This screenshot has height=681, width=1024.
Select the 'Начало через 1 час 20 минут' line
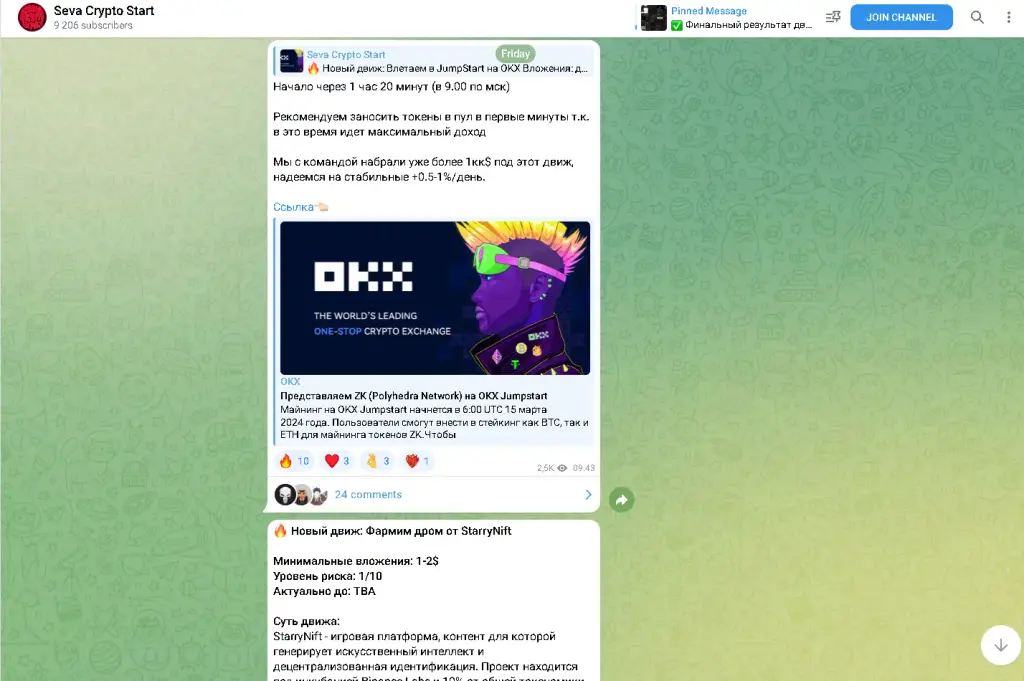click(391, 87)
